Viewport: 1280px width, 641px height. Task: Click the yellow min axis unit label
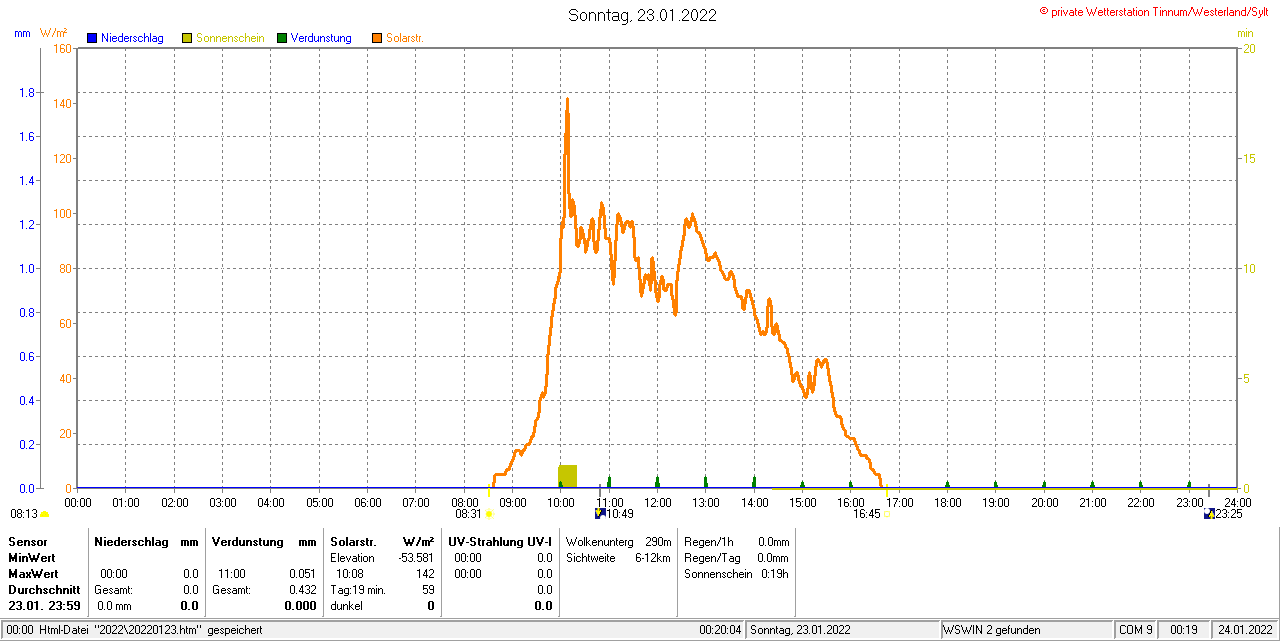tap(1245, 33)
